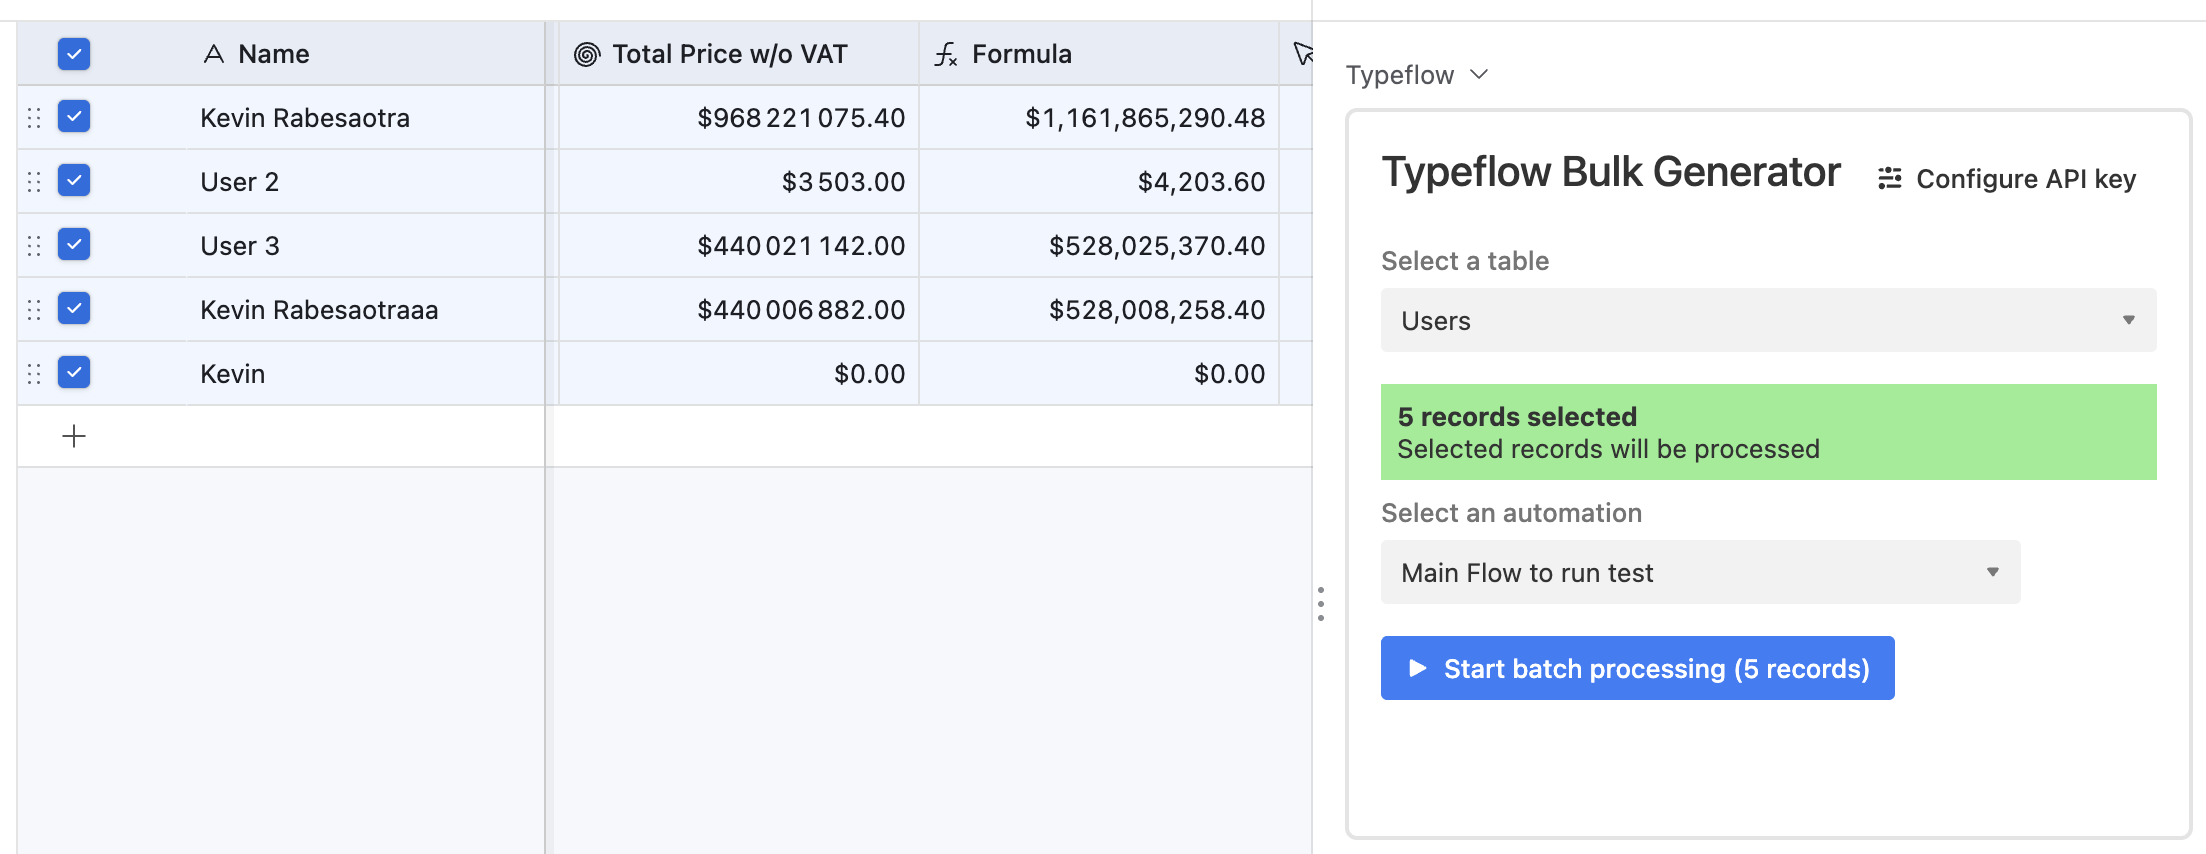The image size is (2206, 854).
Task: Click the partially hidden cursor column icon
Action: click(x=1302, y=53)
